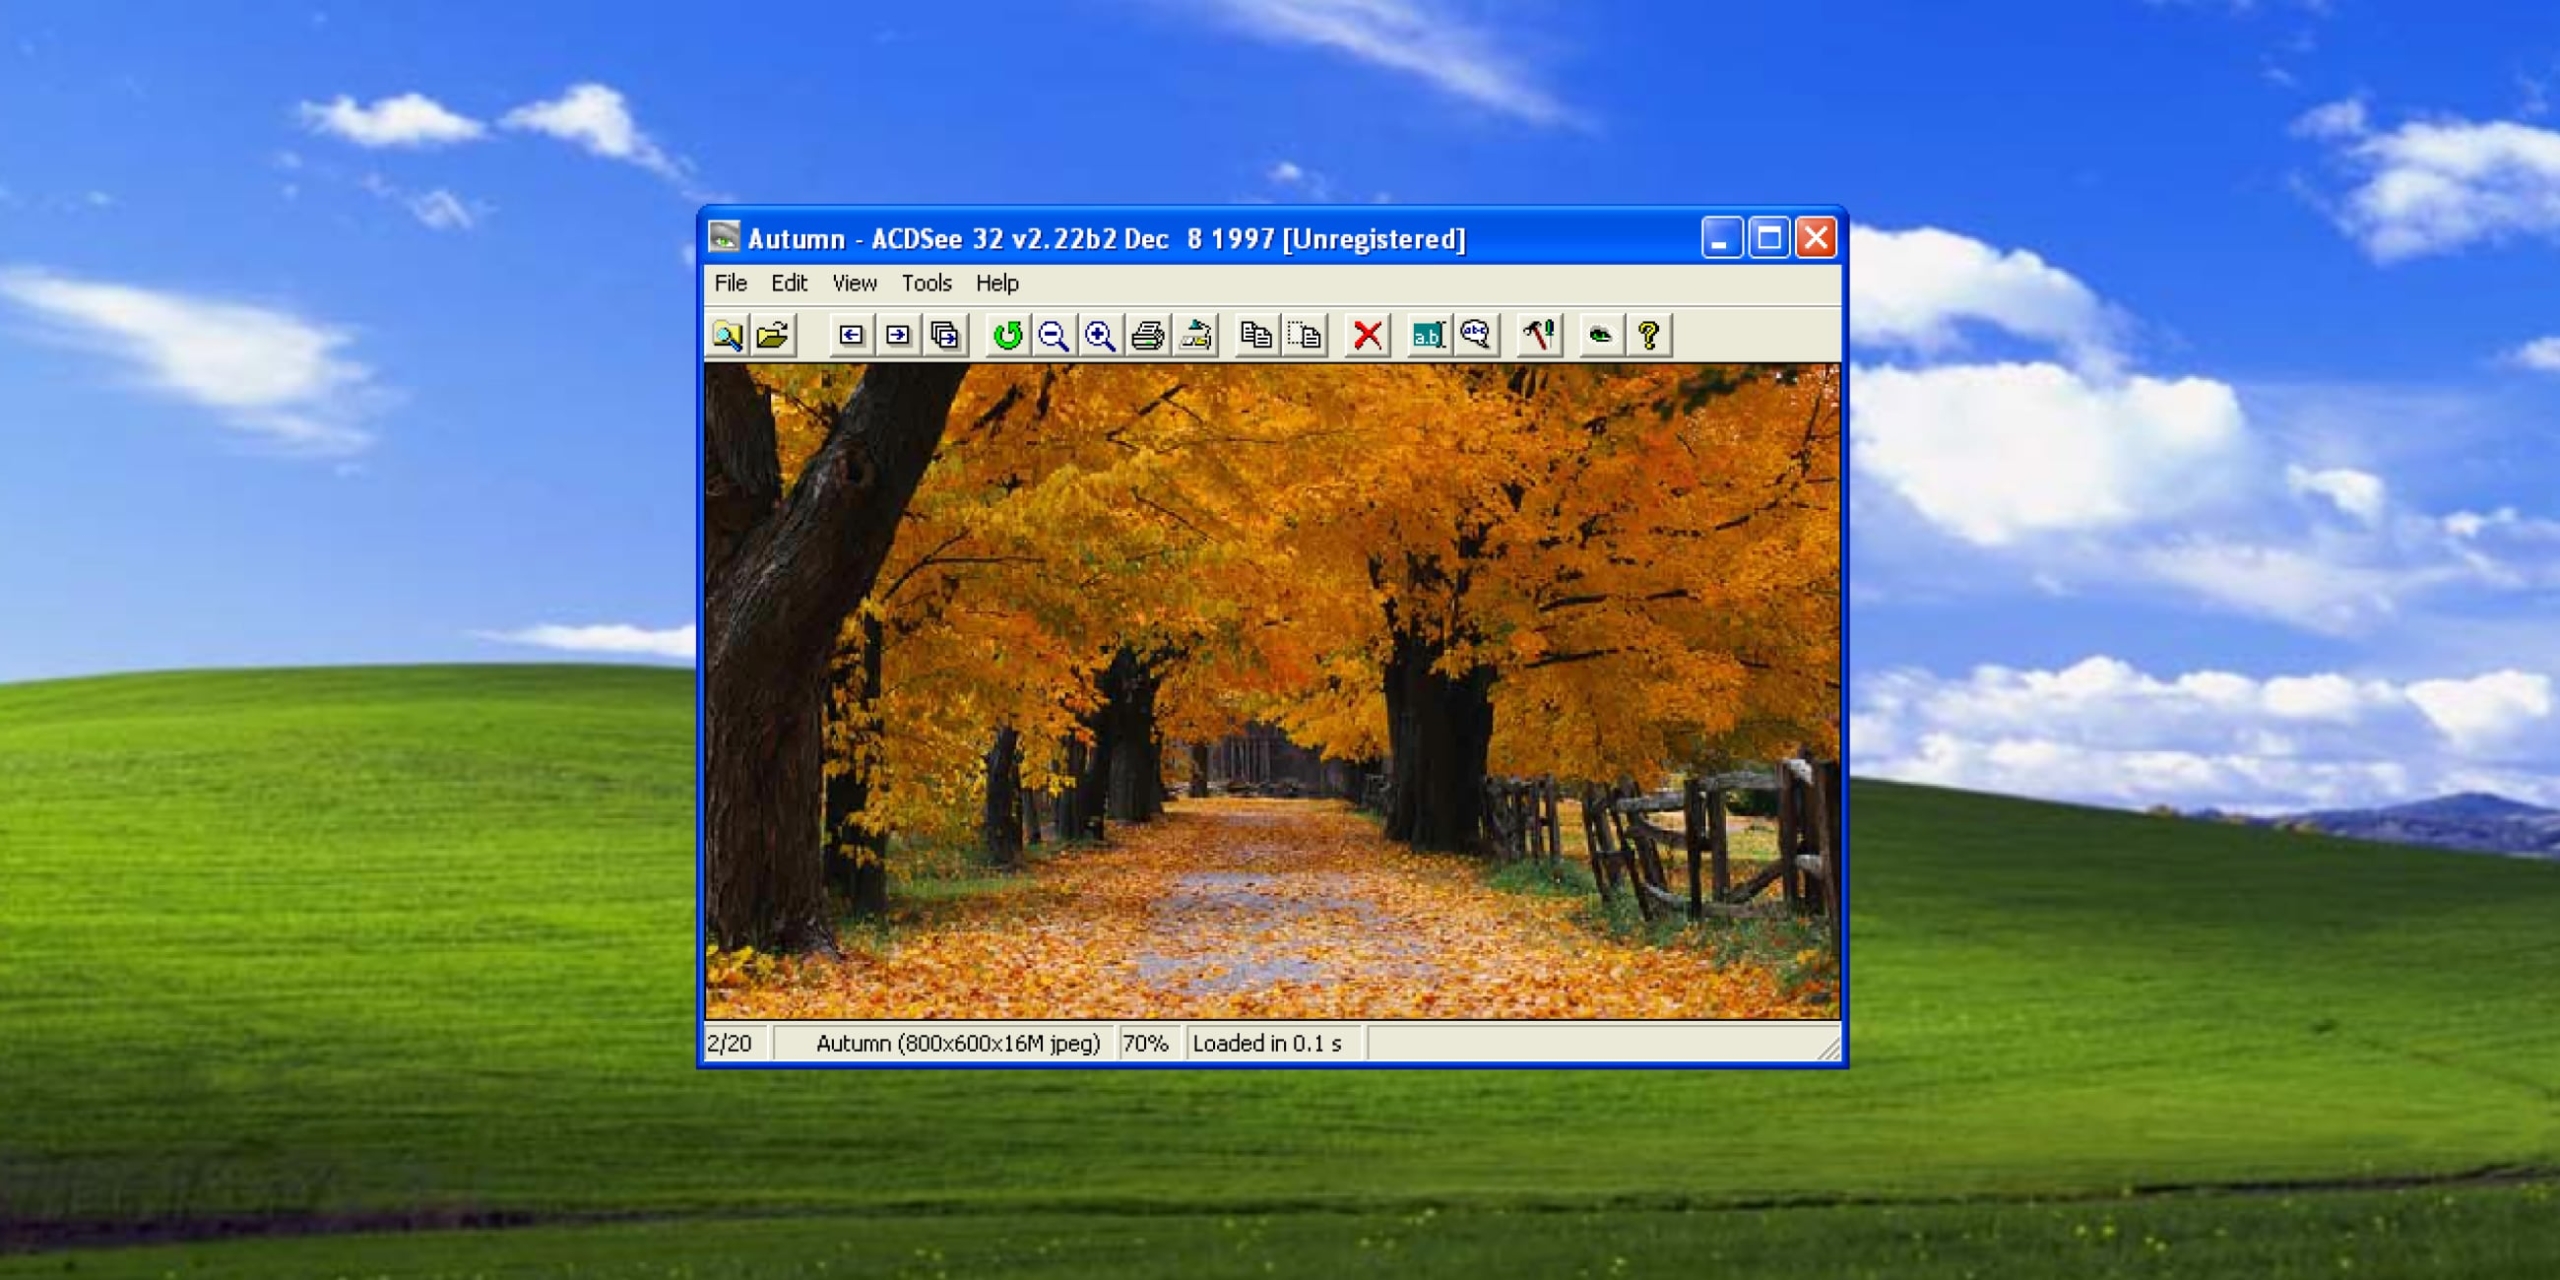Click the Autumn image preview
This screenshot has width=2560, height=1280.
coord(1272,691)
